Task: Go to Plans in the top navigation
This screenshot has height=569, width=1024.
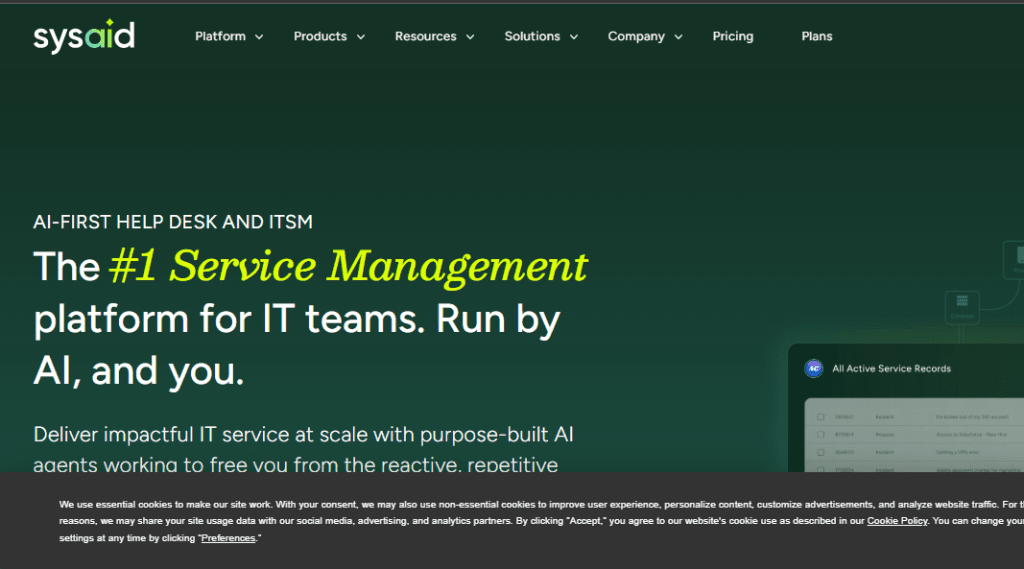Action: [816, 36]
